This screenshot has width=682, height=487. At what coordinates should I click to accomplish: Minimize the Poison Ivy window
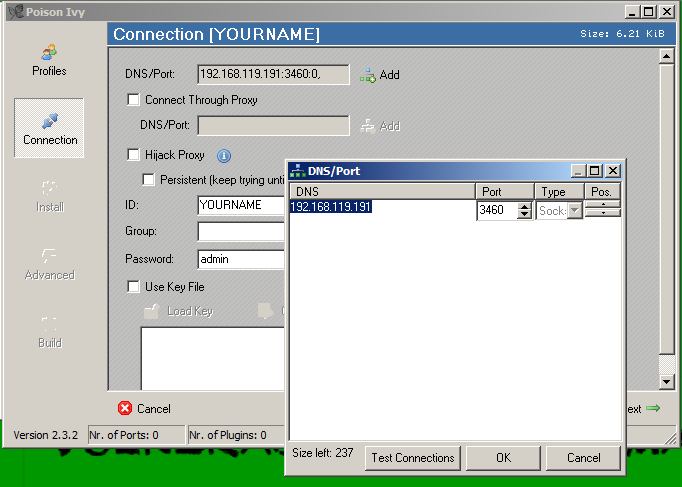[x=632, y=12]
